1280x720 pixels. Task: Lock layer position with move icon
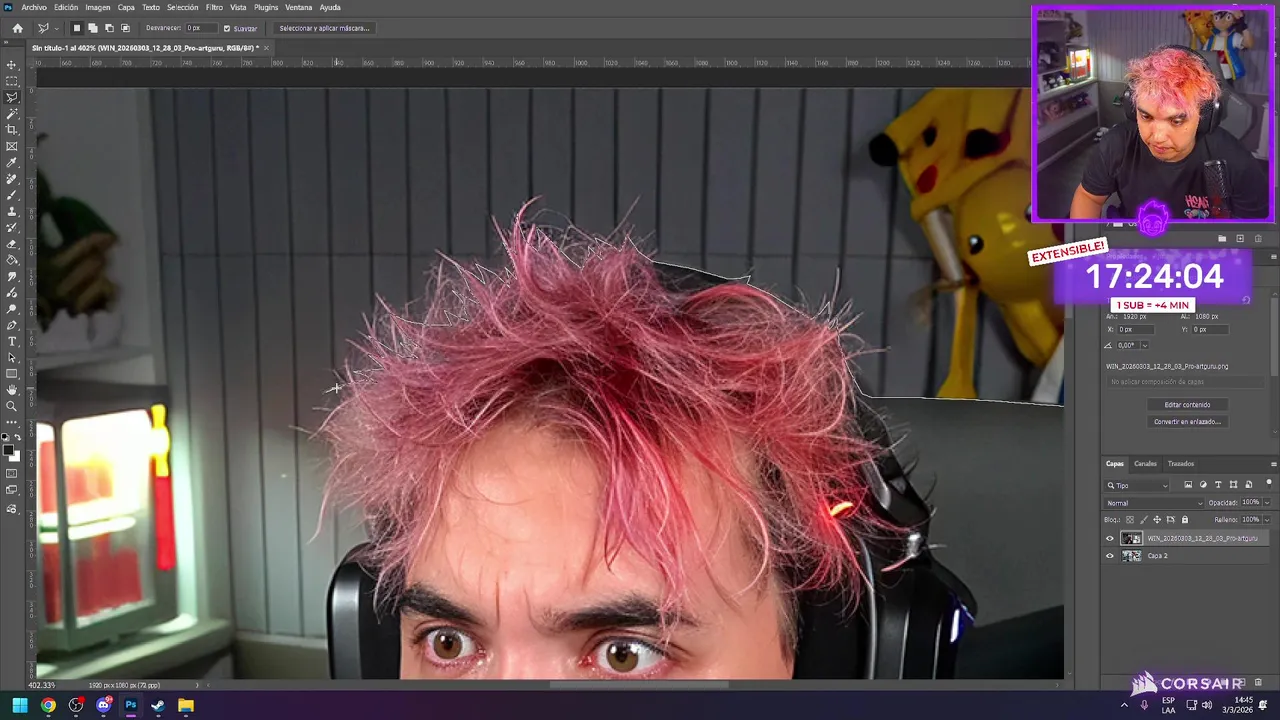pos(1157,520)
